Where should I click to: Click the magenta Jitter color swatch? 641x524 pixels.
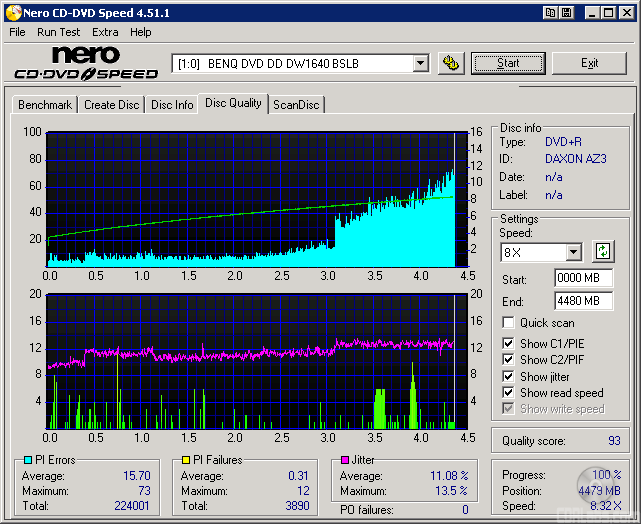344,460
